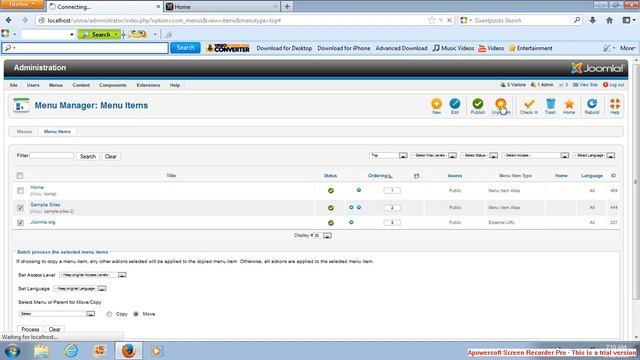Open Internet Explorer from the taskbar

pos(71,351)
